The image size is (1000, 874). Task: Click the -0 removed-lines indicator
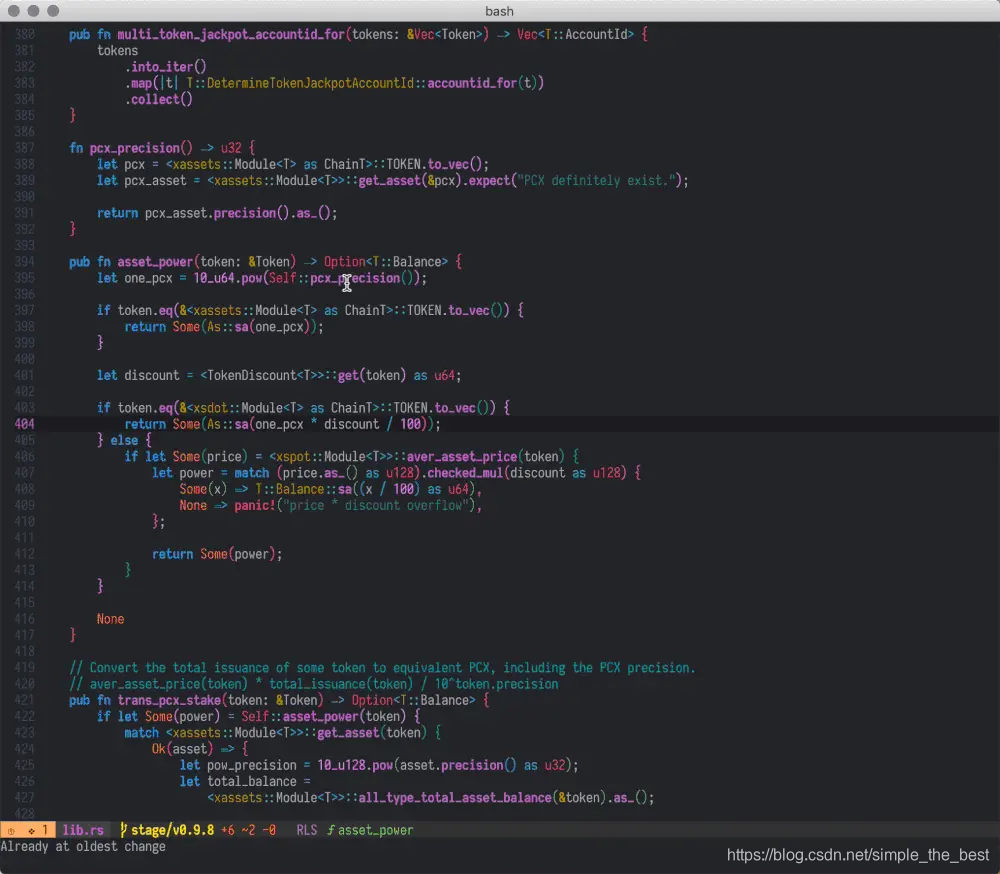pyautogui.click(x=269, y=830)
